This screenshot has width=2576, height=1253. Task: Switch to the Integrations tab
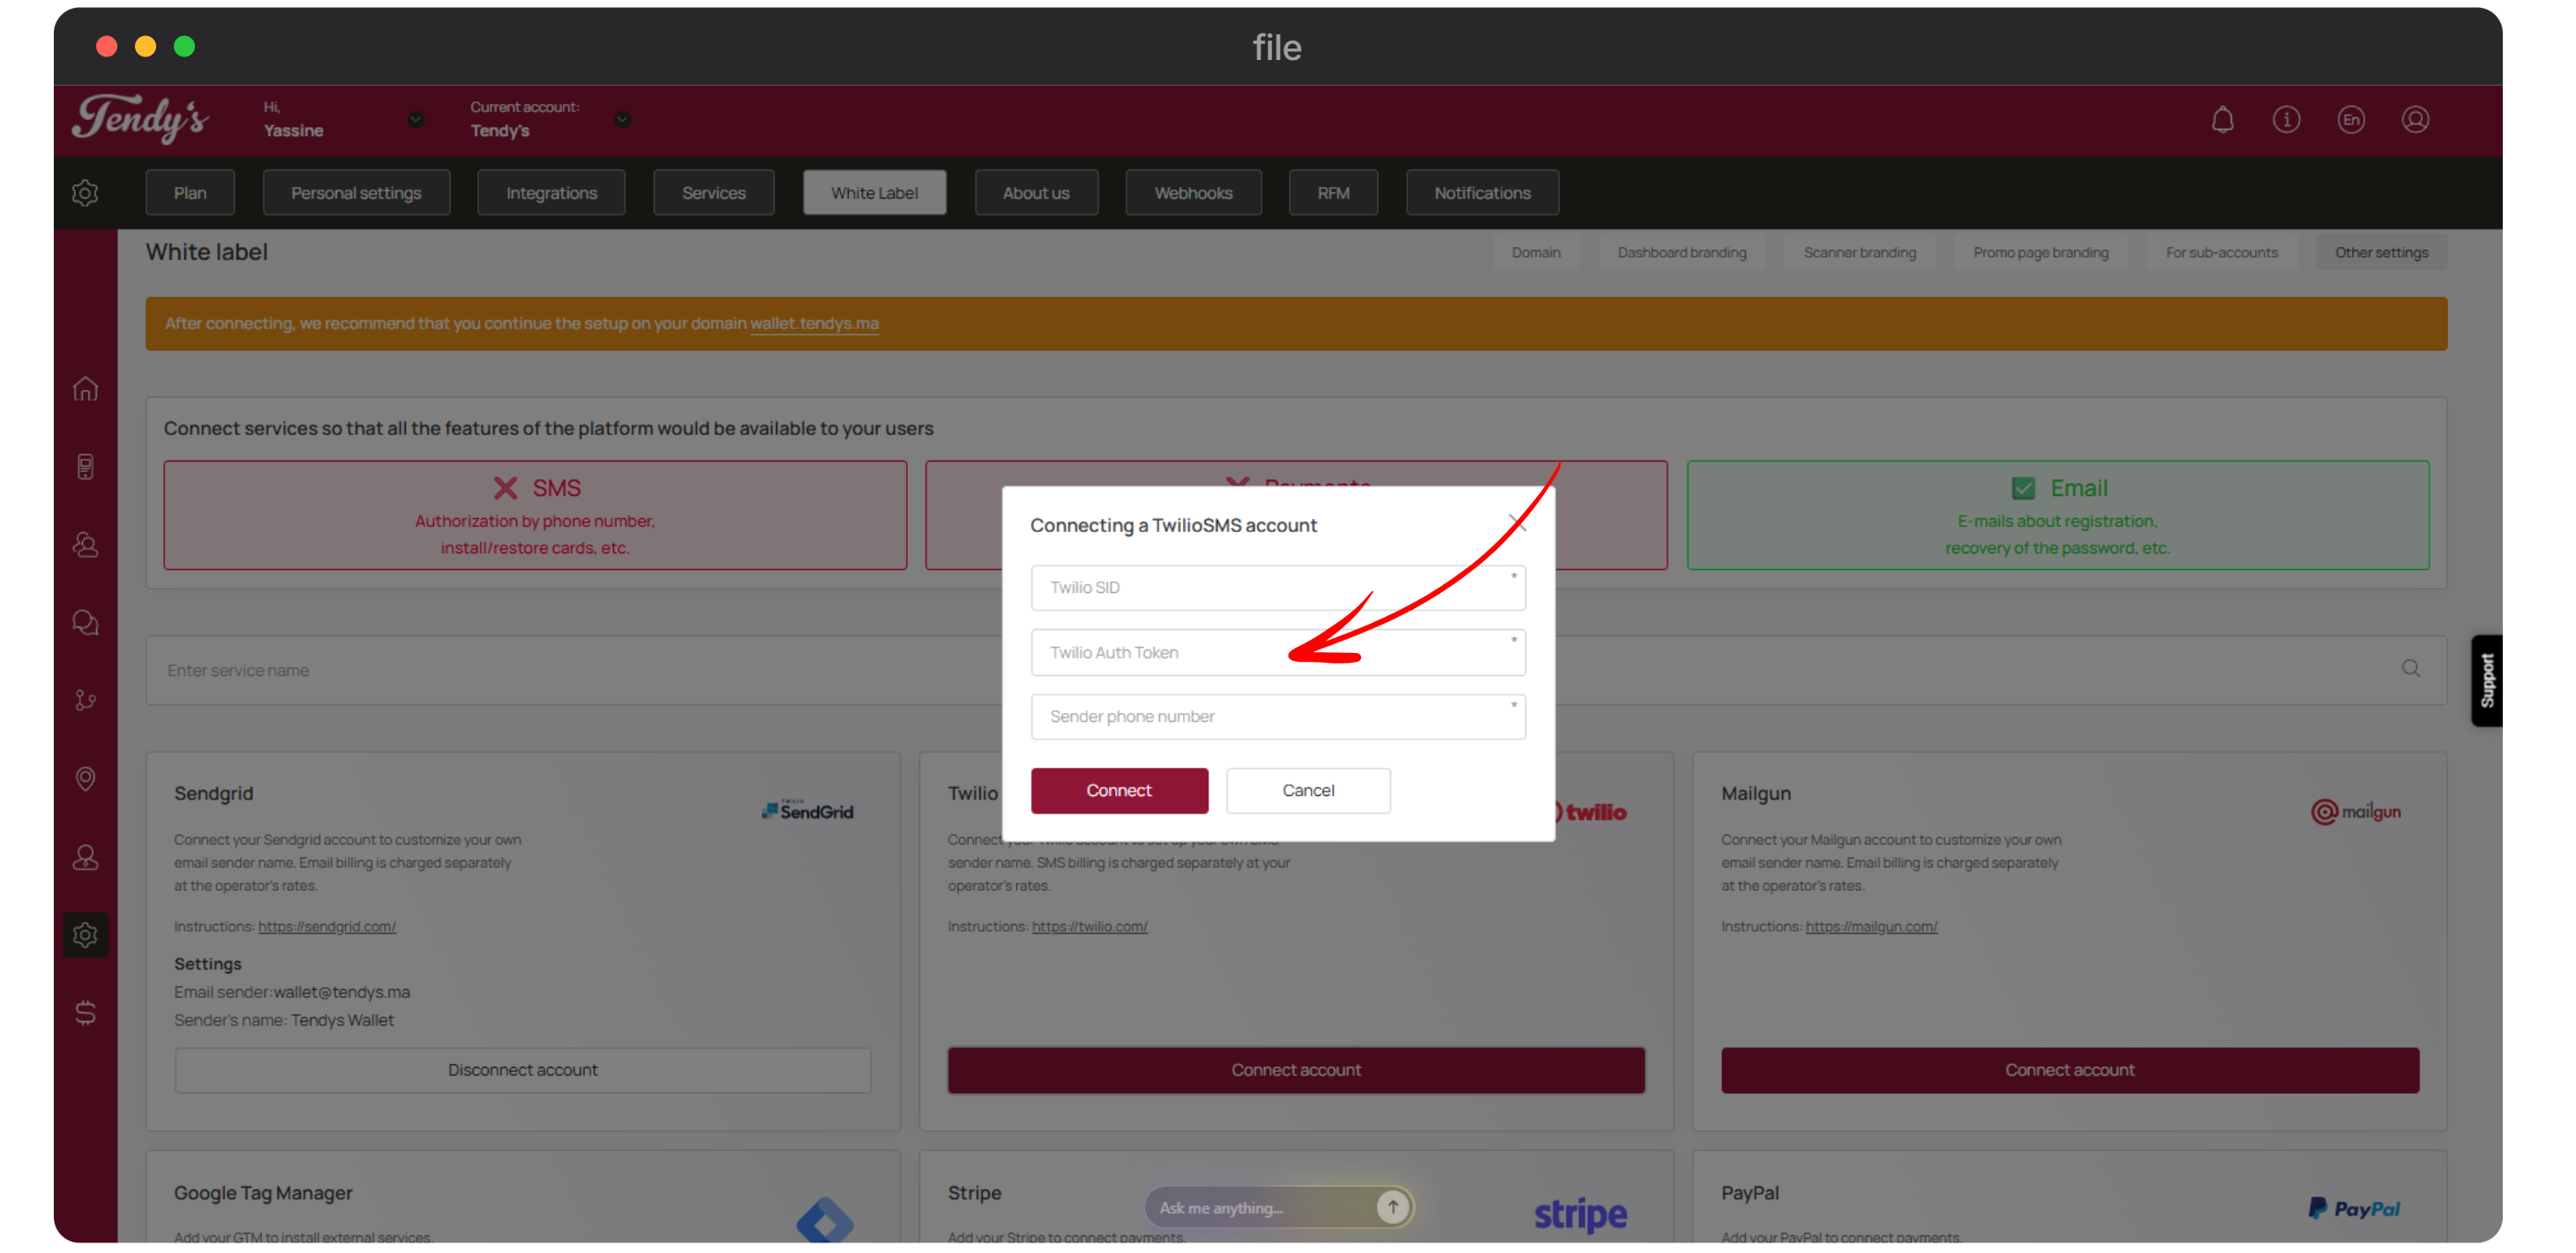551,193
